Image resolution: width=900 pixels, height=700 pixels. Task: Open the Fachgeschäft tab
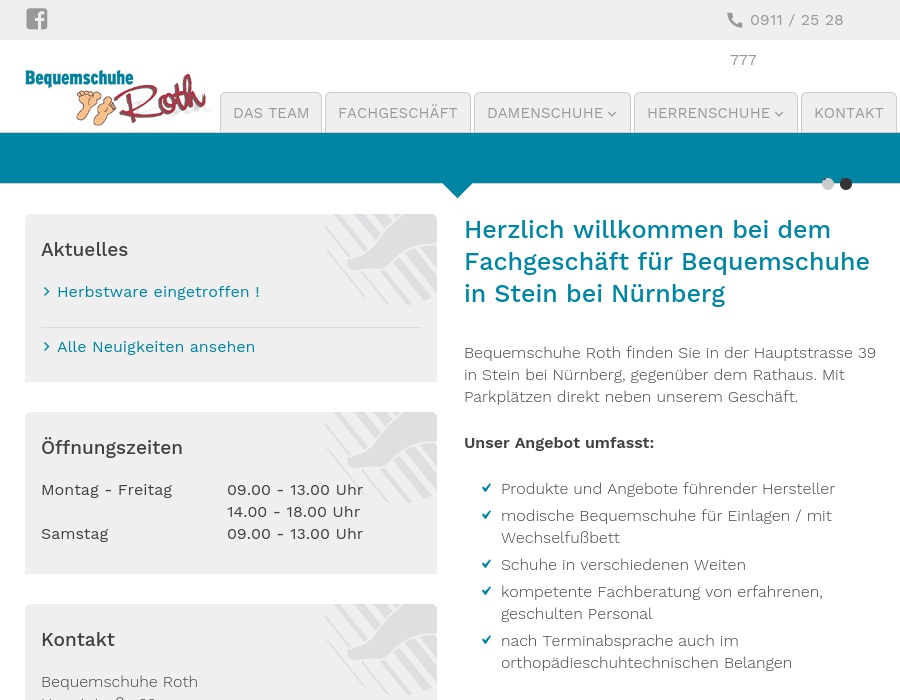pyautogui.click(x=397, y=113)
